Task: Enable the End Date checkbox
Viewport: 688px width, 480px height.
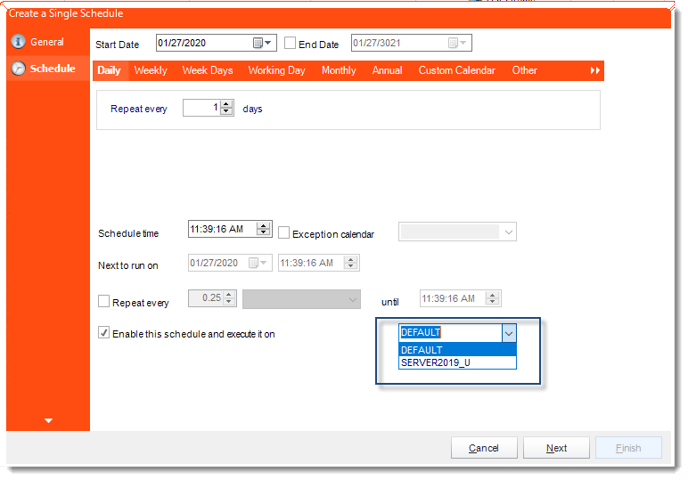Action: [290, 43]
